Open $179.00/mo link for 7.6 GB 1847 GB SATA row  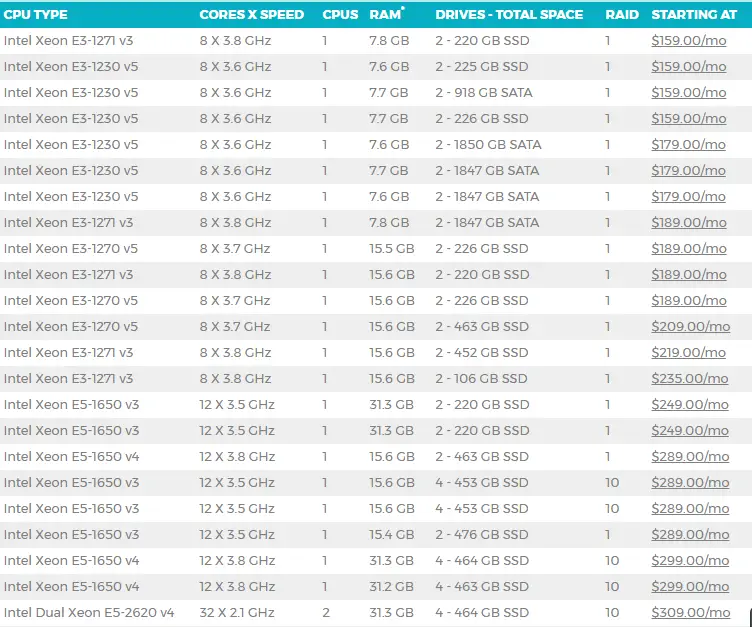[688, 197]
